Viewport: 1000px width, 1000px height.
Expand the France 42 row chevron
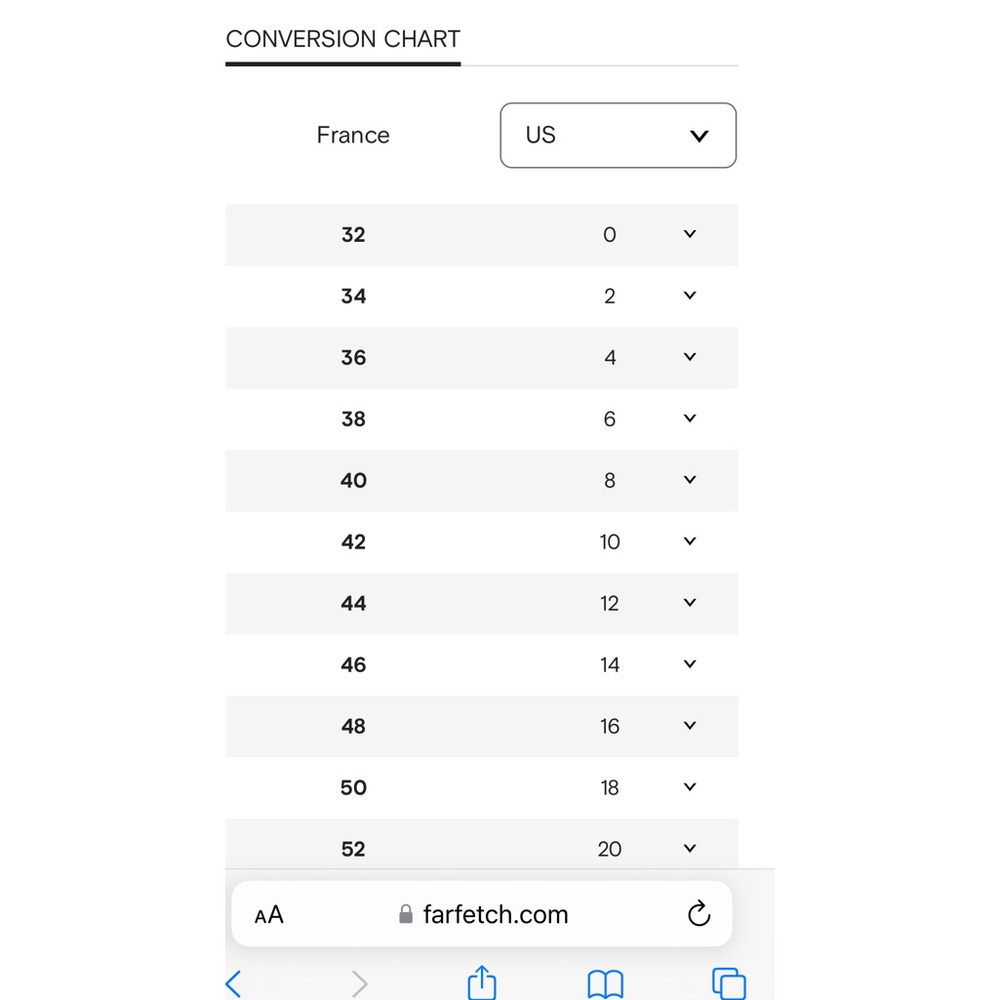click(x=689, y=541)
